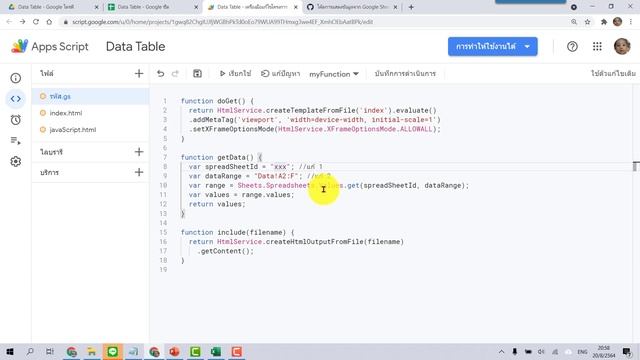The height and width of the screenshot is (360, 640).
Task: Go forward in the browser
Action: tap(22, 22)
